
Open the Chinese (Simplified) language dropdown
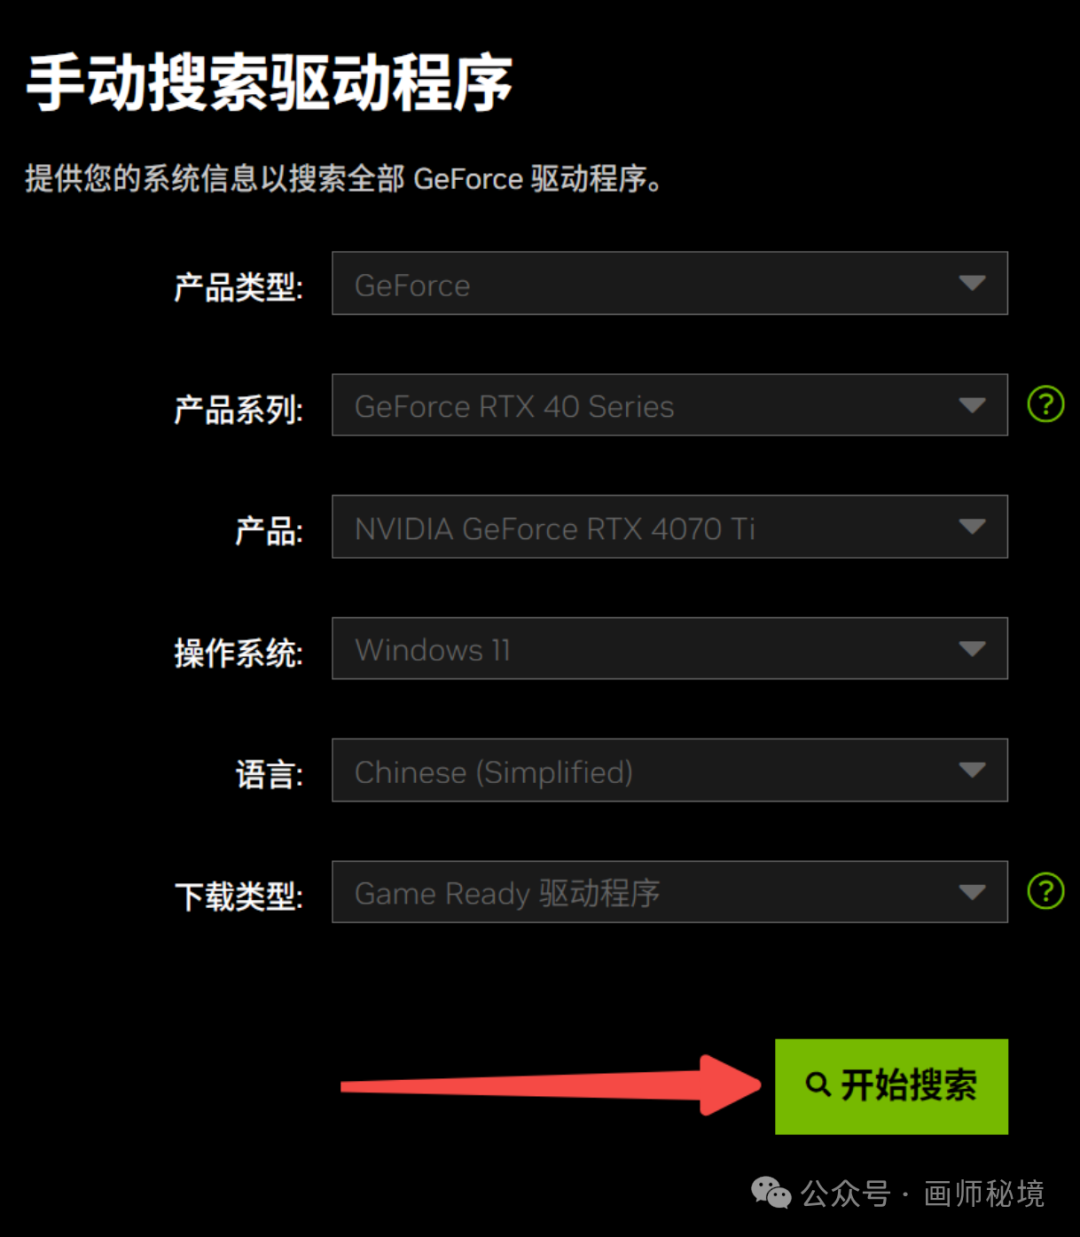[670, 770]
